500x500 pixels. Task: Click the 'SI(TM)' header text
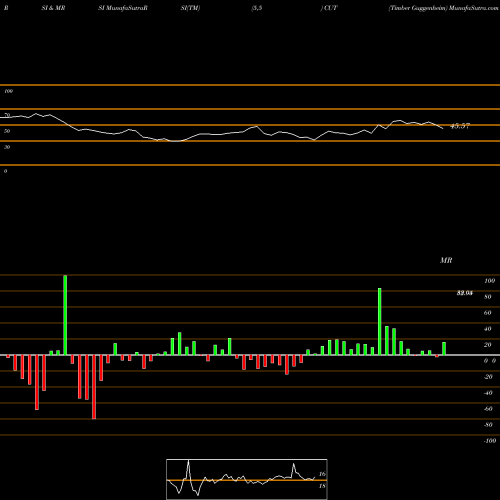point(190,8)
